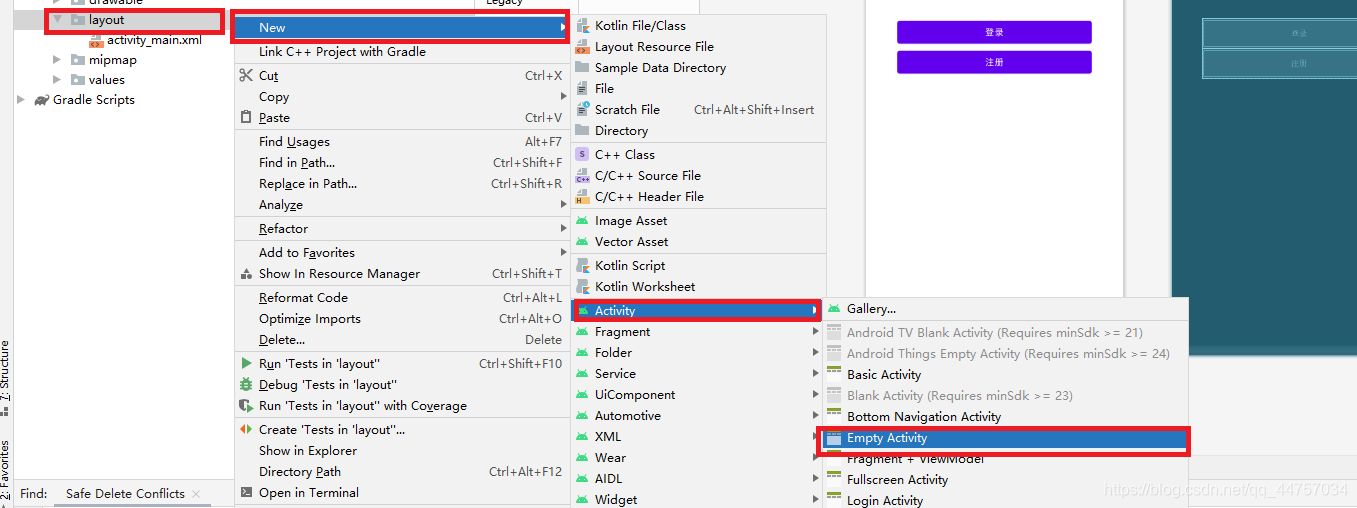Expand the values folder arrow

tap(57, 80)
